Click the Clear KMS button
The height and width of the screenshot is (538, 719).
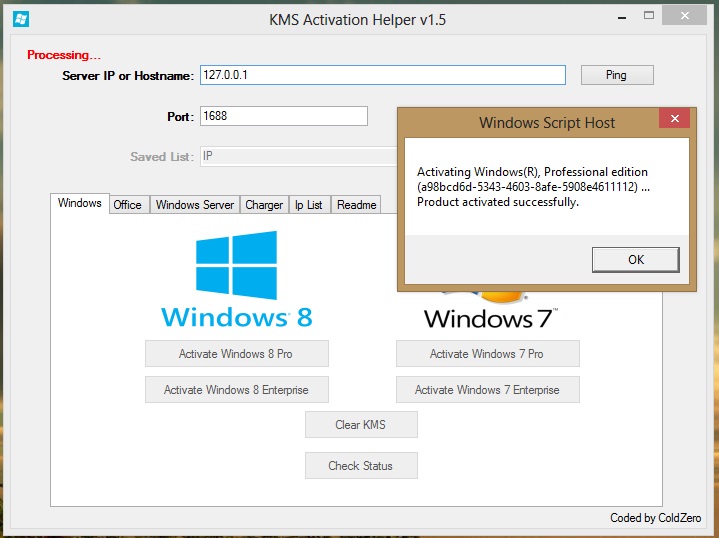tap(361, 425)
